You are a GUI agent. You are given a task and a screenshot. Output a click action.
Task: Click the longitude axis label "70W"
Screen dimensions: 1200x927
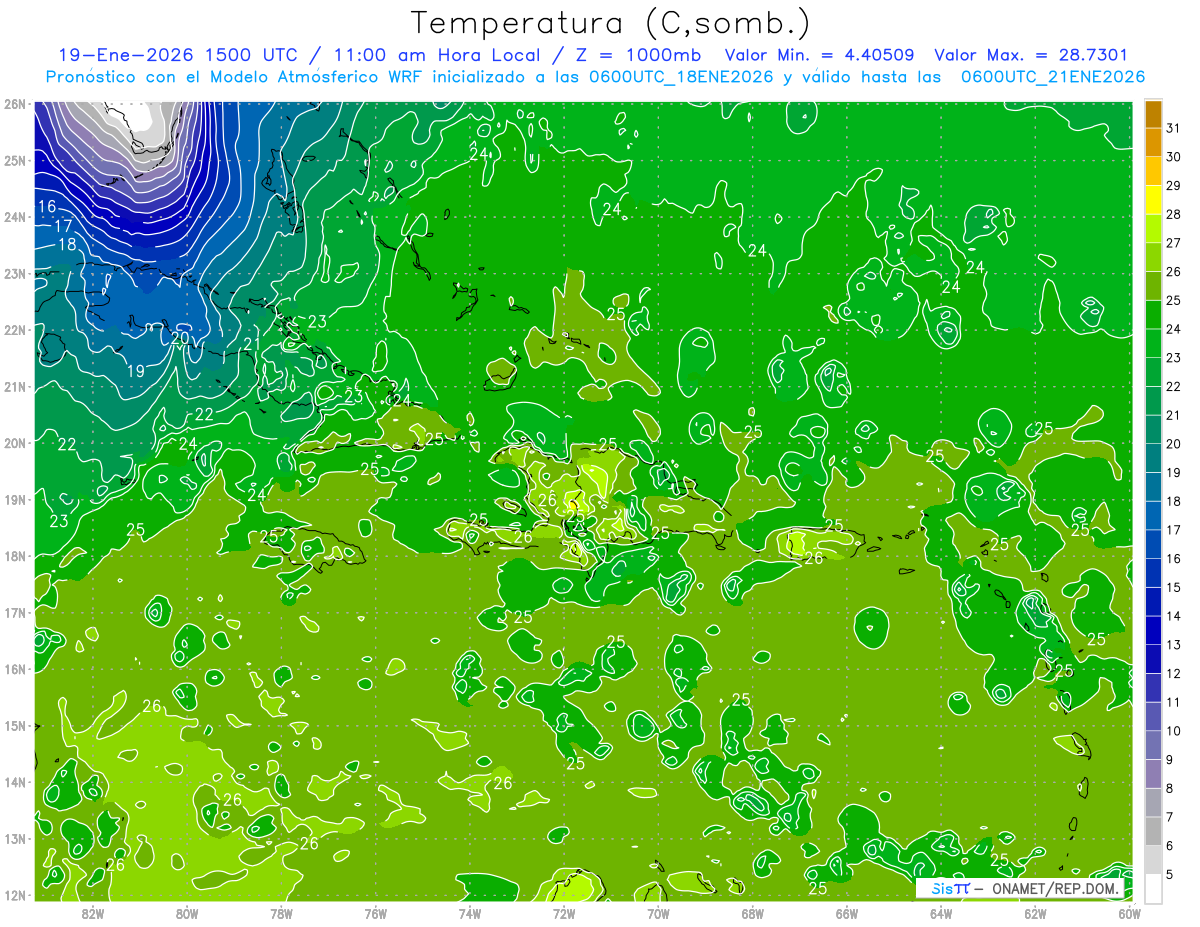(x=658, y=914)
